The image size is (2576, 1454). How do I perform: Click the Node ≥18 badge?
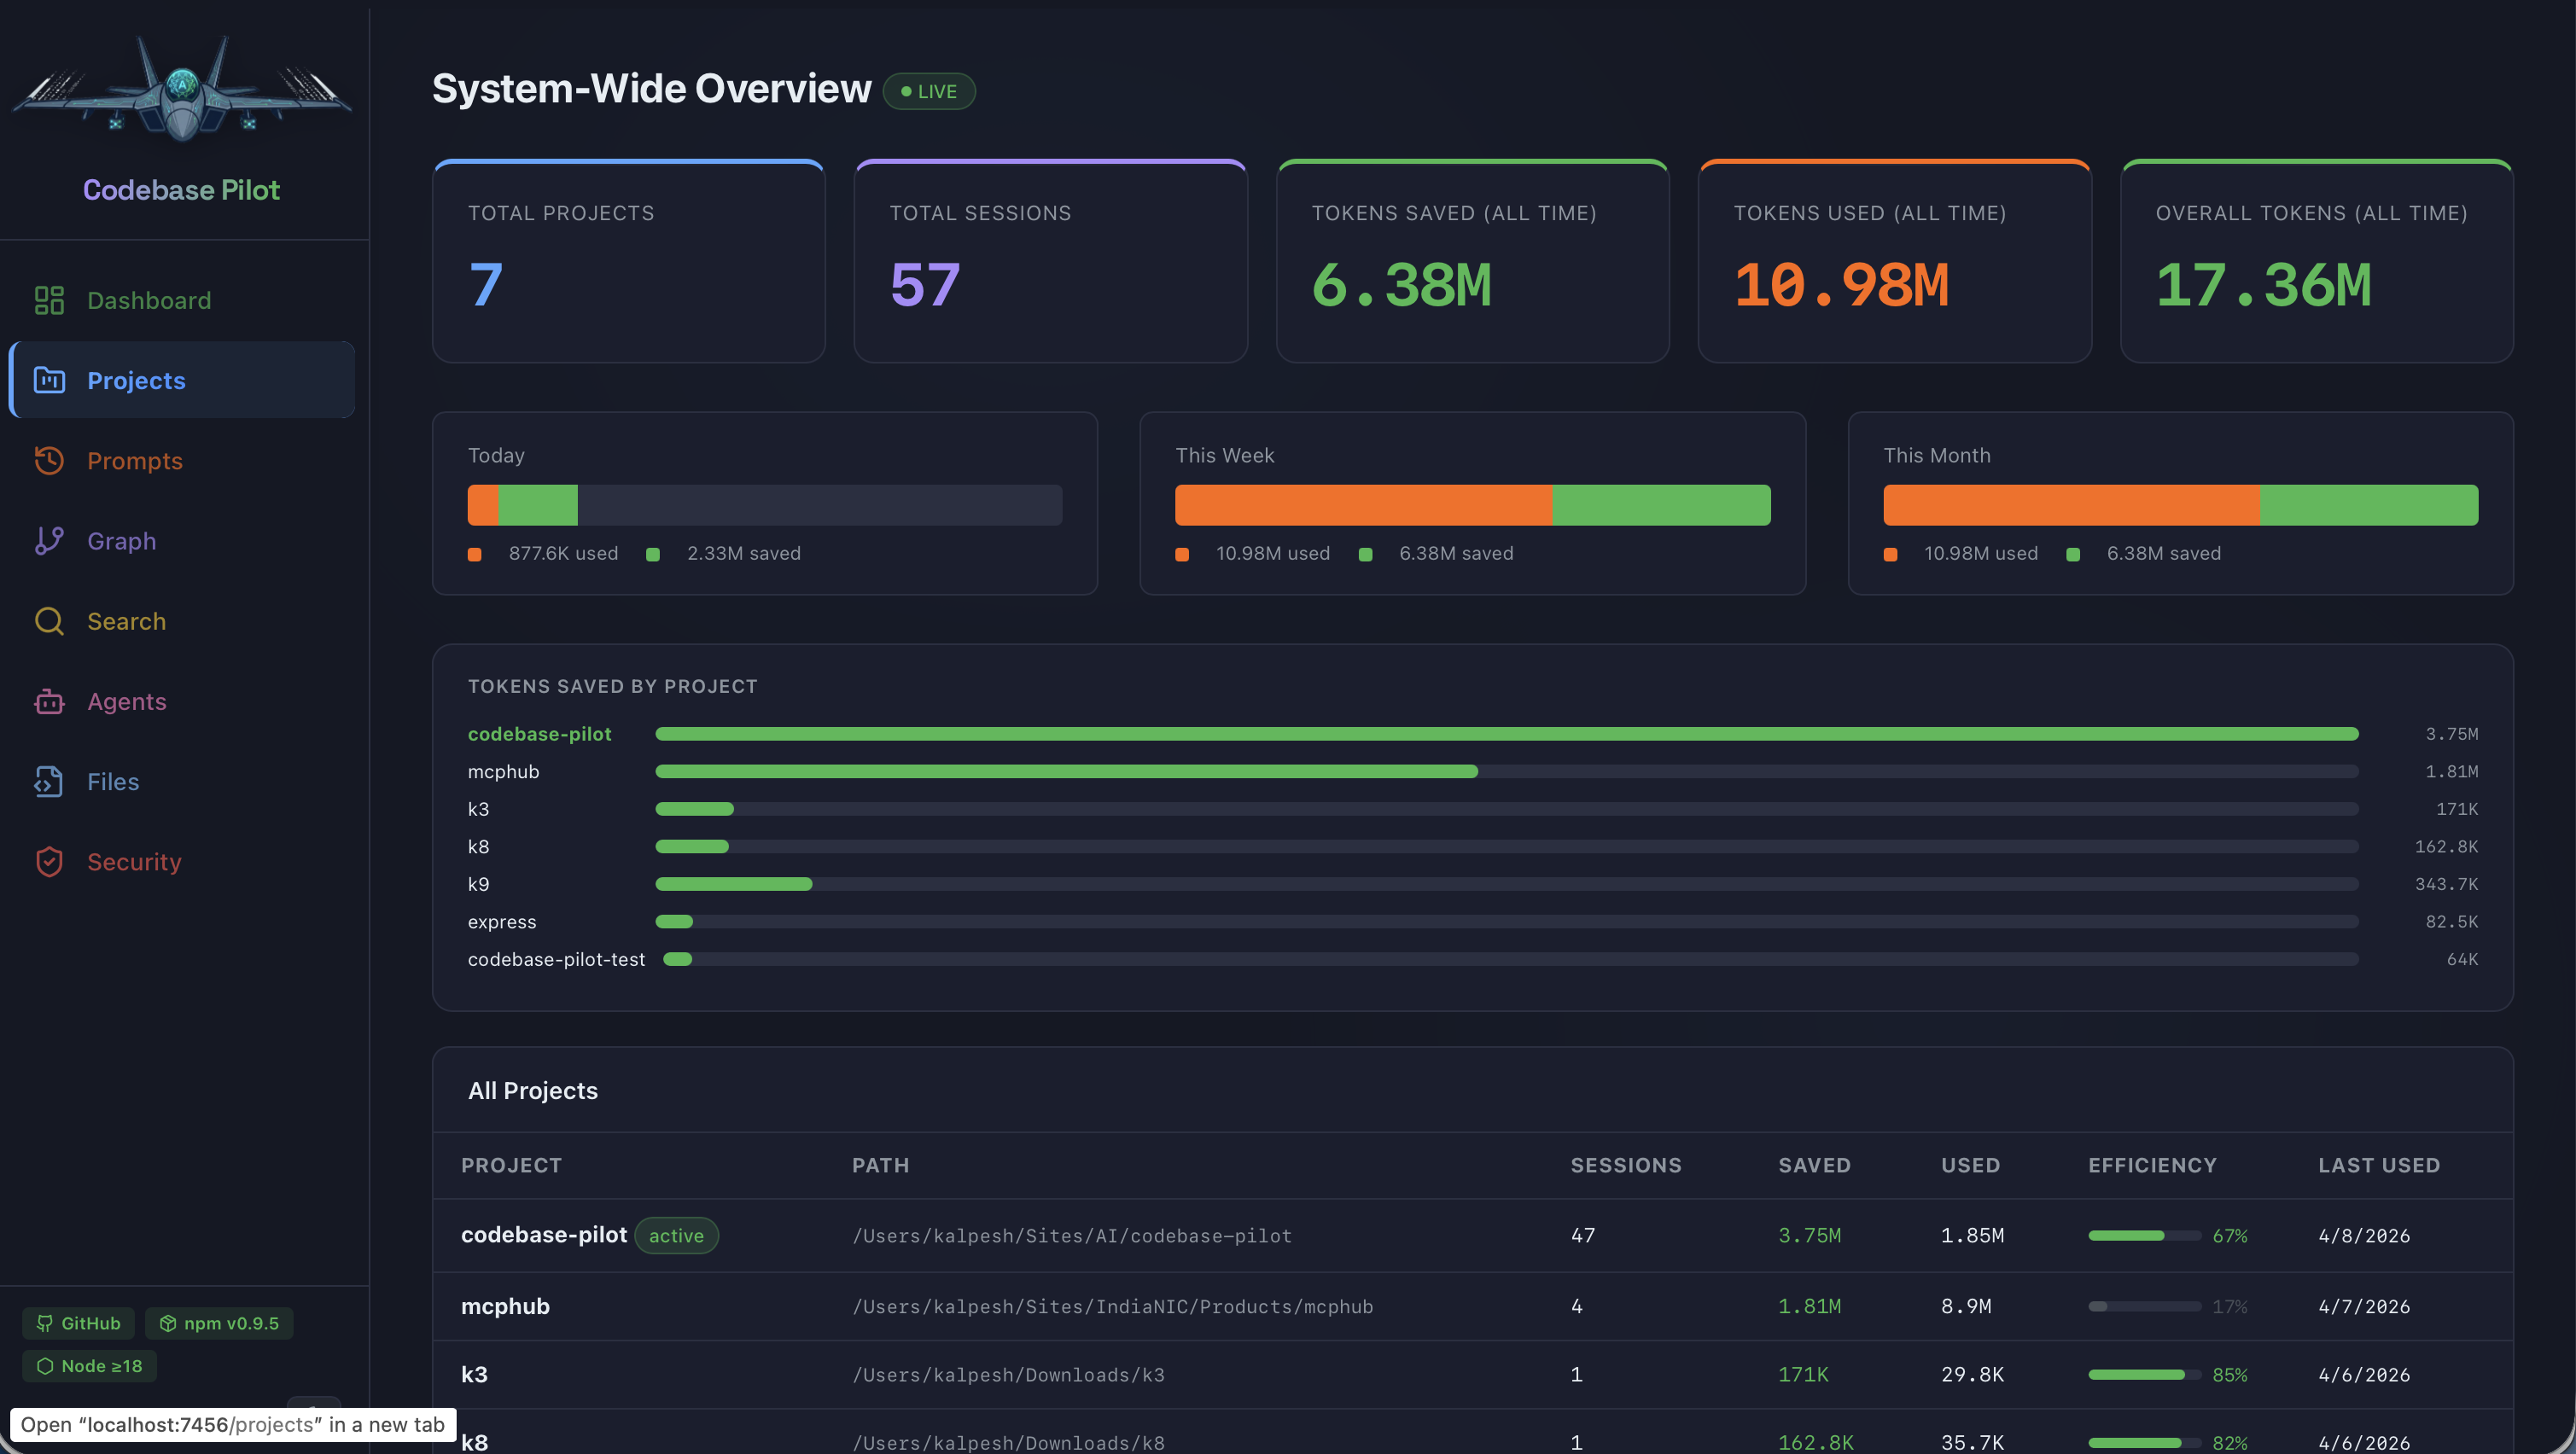coord(88,1366)
